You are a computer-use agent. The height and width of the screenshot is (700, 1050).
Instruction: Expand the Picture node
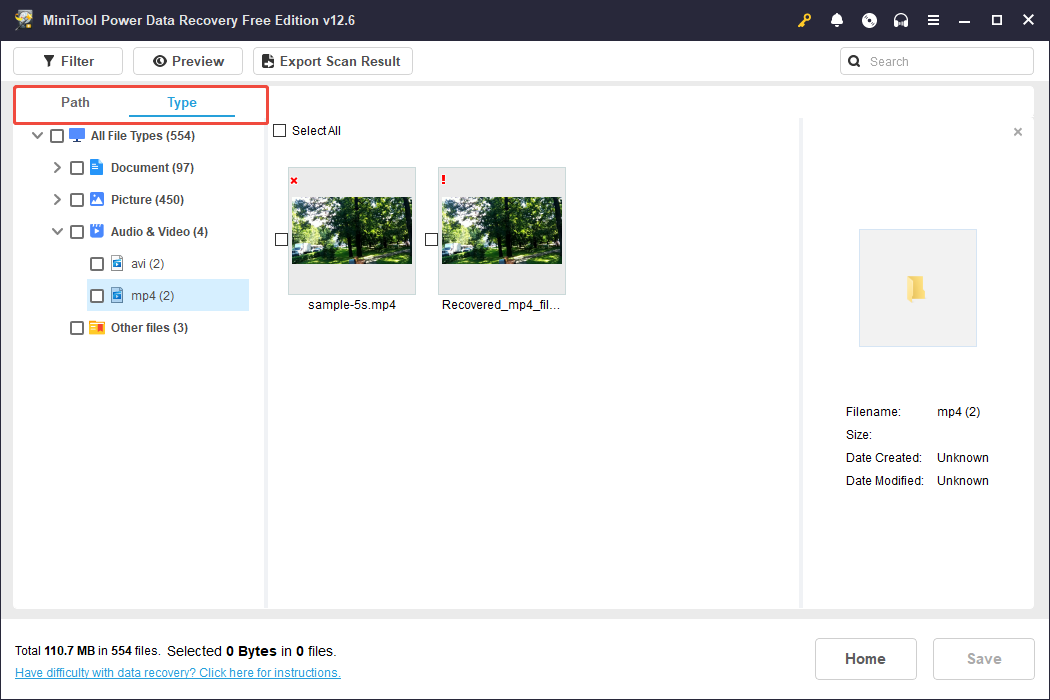pyautogui.click(x=57, y=200)
